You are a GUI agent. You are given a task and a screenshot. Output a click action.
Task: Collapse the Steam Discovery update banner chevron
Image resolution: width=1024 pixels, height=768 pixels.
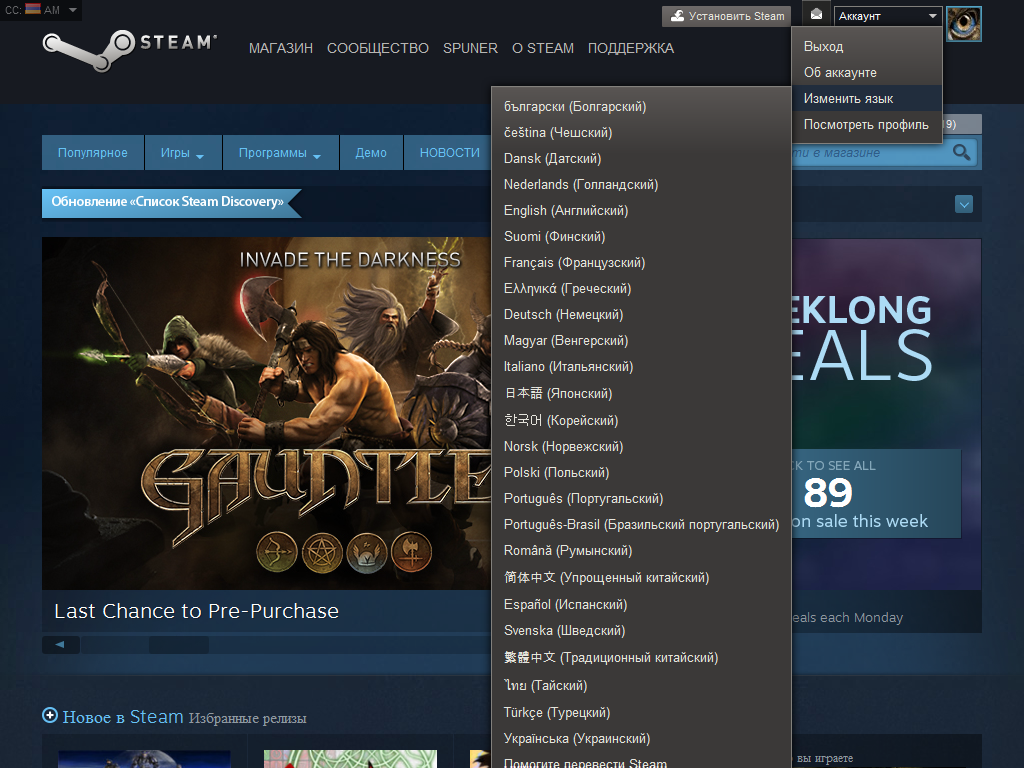(964, 204)
